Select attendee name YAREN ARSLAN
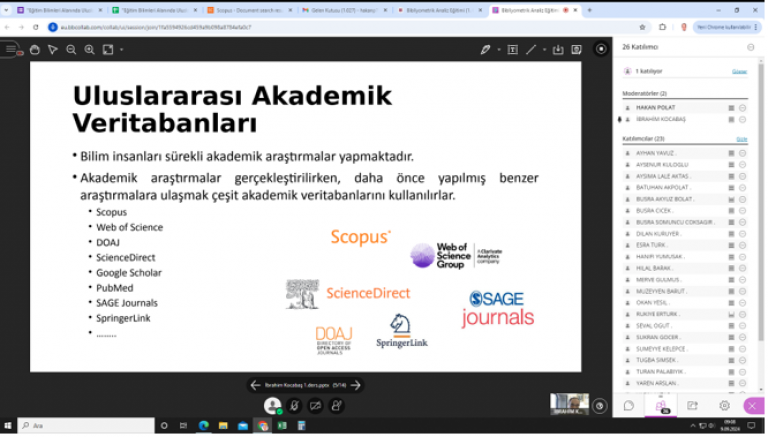This screenshot has height=437, width=768. [x=656, y=384]
